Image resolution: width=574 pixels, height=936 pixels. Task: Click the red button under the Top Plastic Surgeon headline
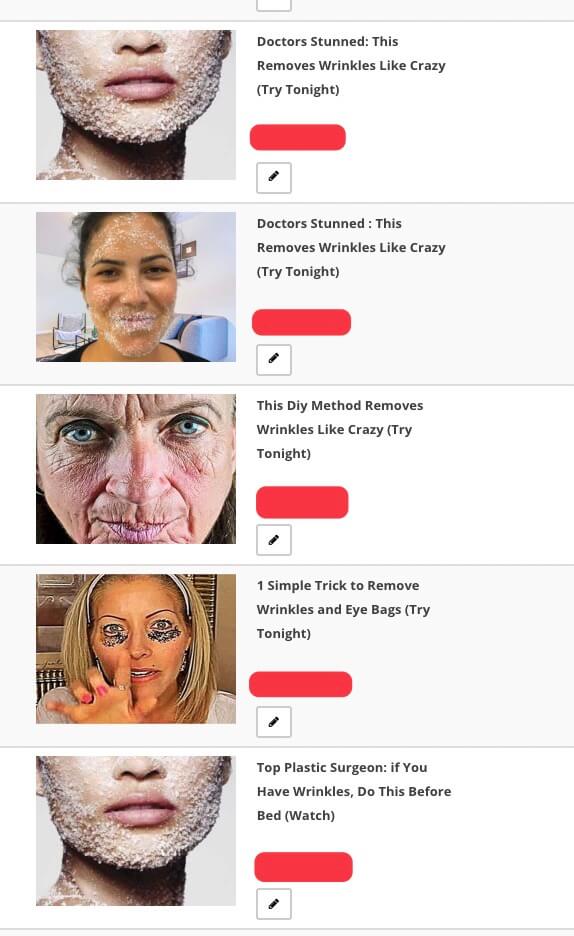(x=303, y=867)
